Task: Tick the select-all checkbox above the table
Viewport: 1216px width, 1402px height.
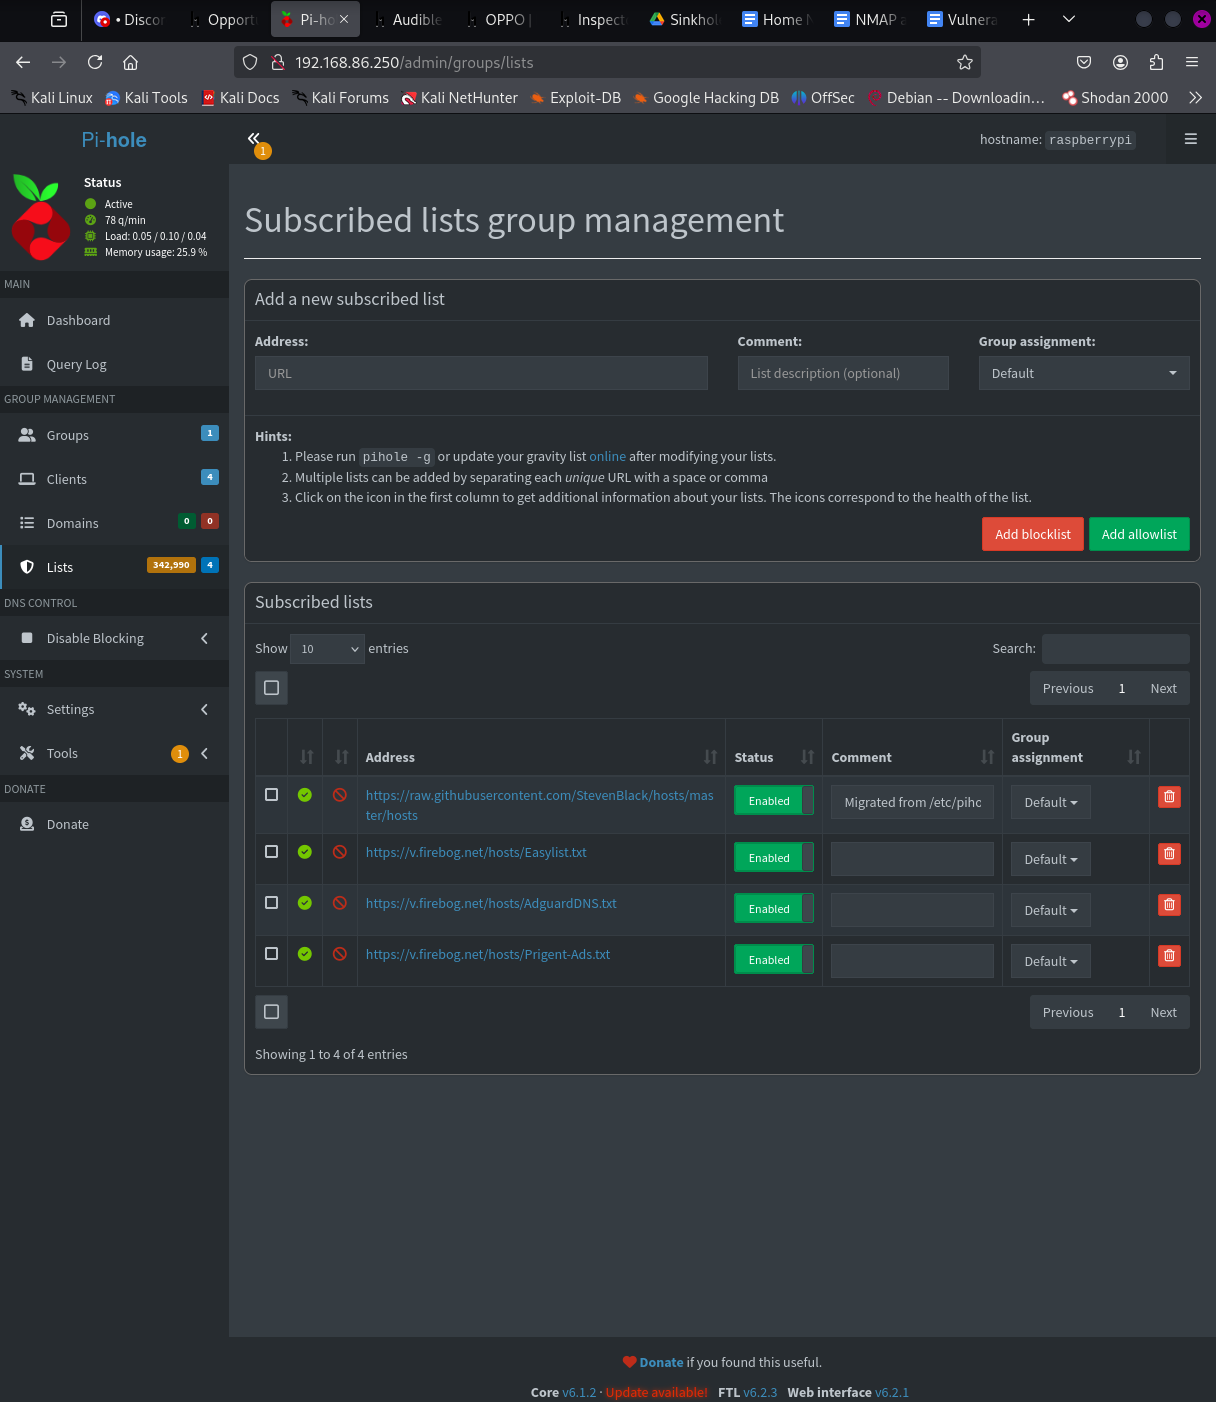Action: [x=271, y=688]
